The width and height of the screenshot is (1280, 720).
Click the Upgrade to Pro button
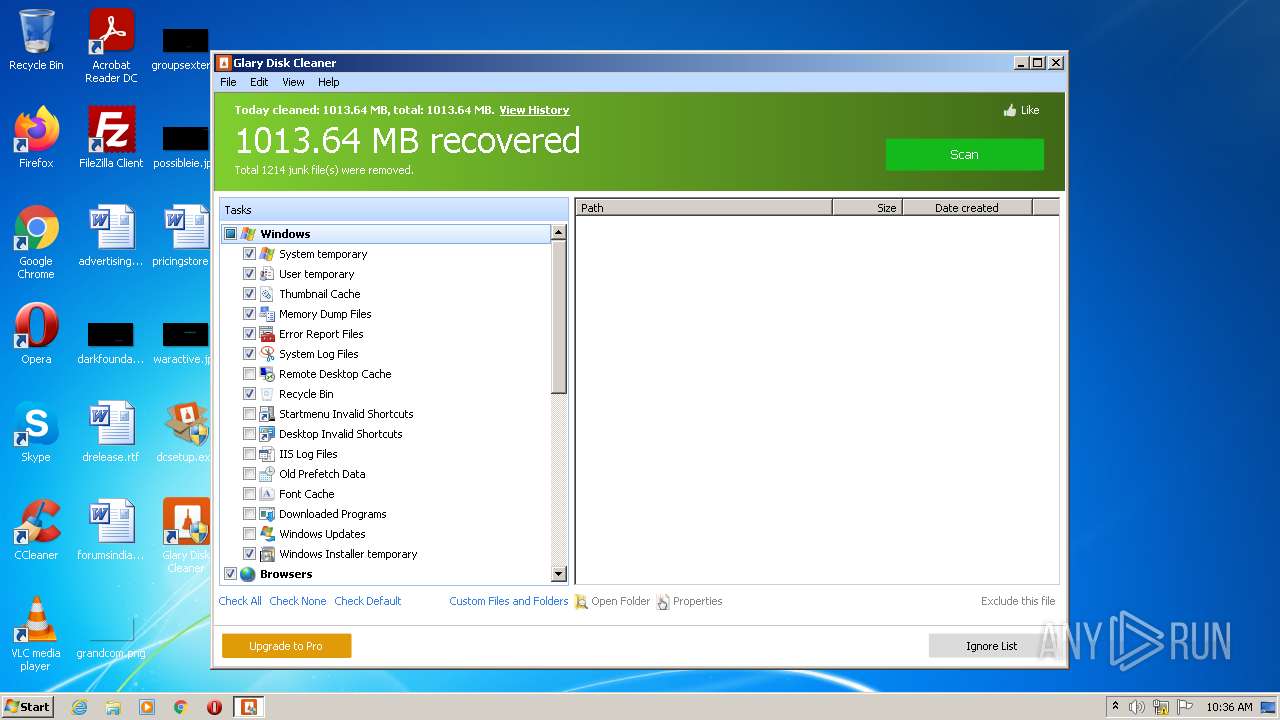coord(286,646)
